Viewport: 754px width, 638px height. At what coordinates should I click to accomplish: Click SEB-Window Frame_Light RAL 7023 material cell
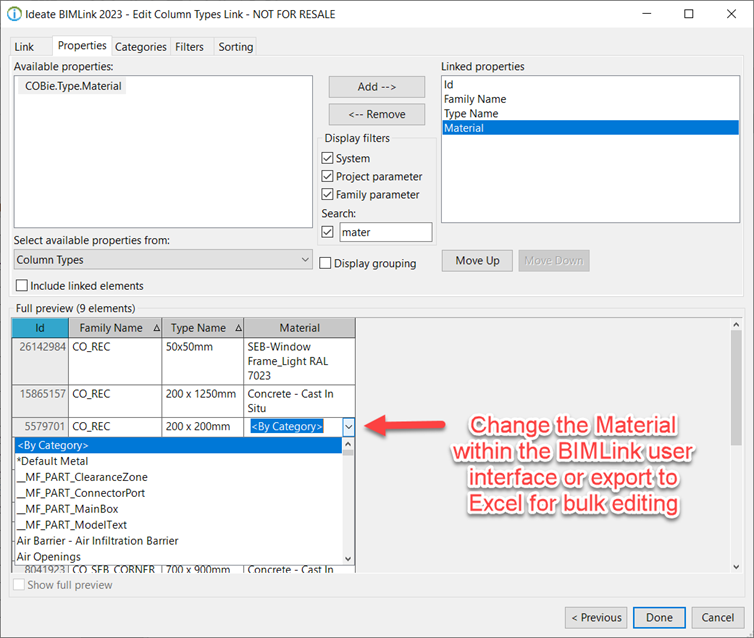(300, 361)
